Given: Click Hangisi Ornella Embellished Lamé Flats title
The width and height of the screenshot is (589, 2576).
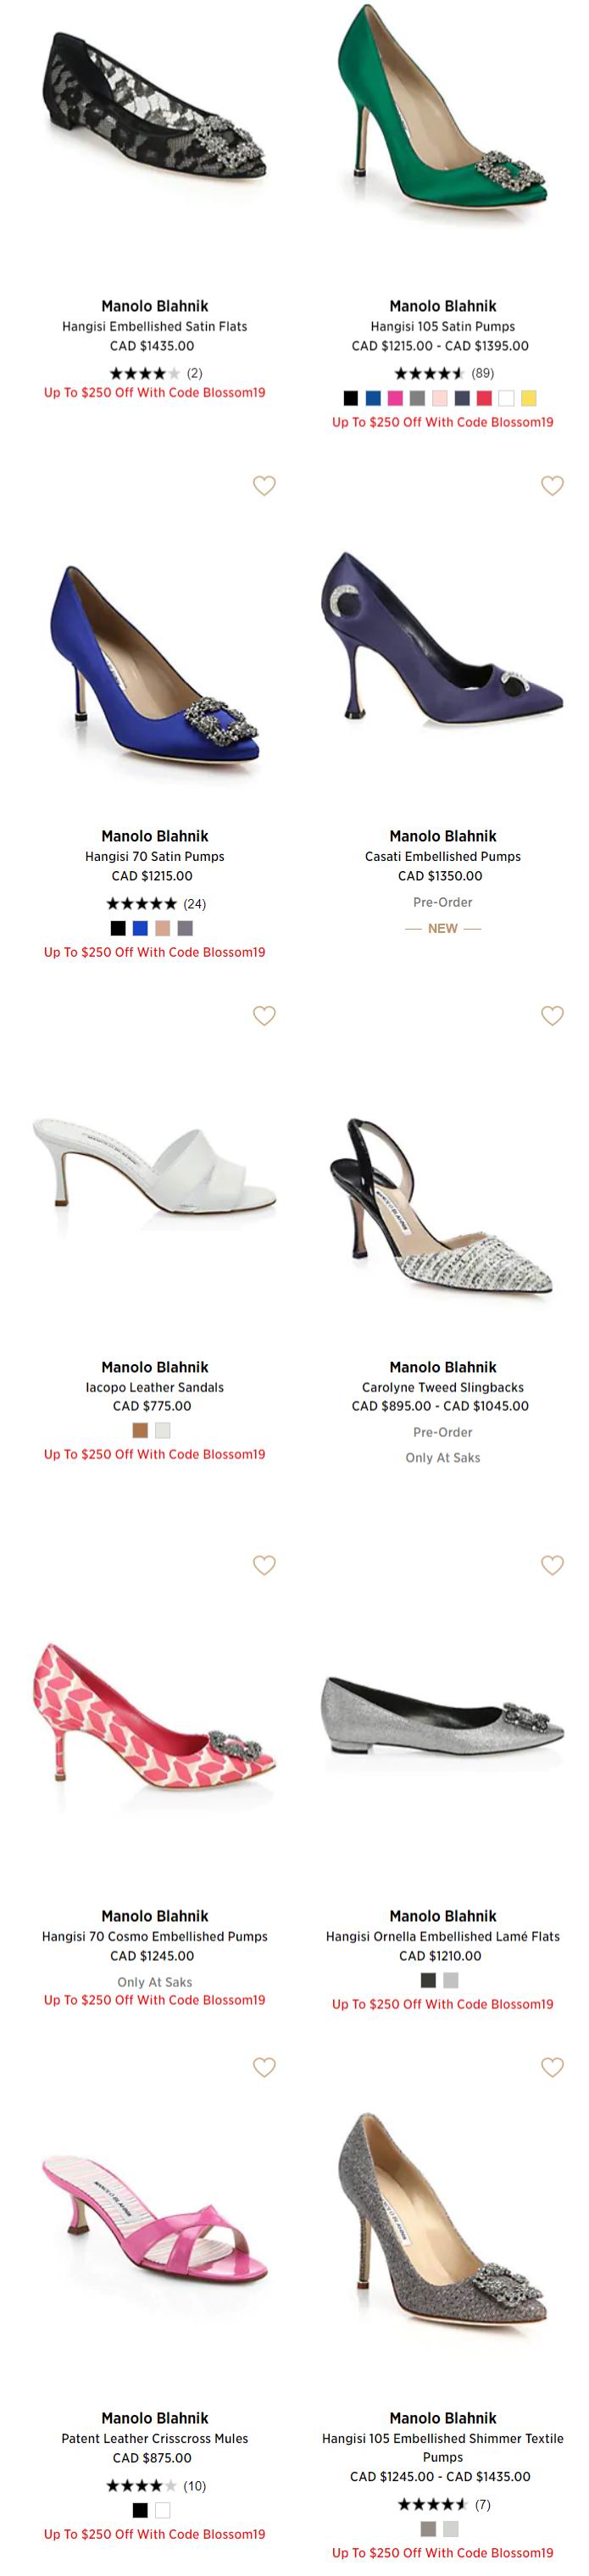Looking at the screenshot, I should click(x=442, y=1936).
